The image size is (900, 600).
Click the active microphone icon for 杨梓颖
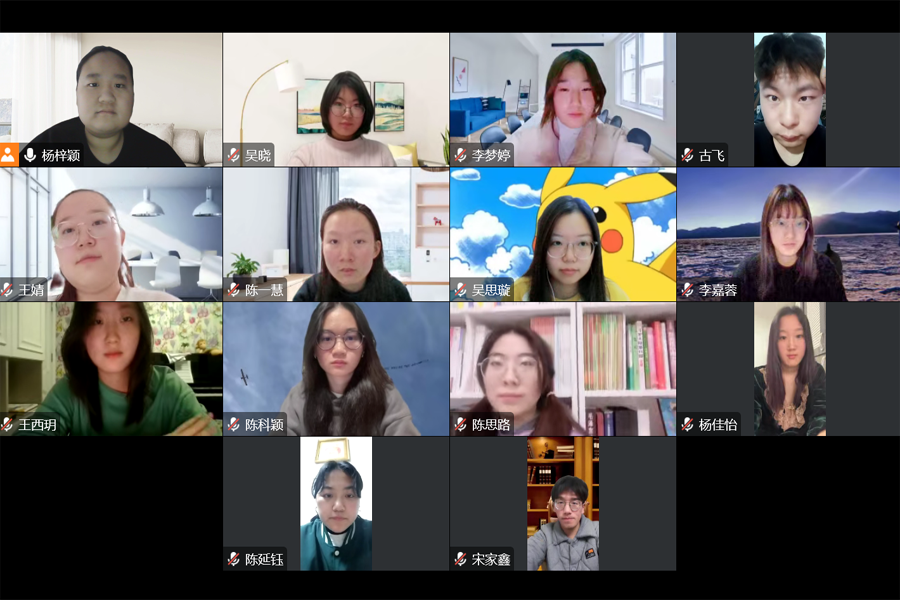click(x=30, y=155)
